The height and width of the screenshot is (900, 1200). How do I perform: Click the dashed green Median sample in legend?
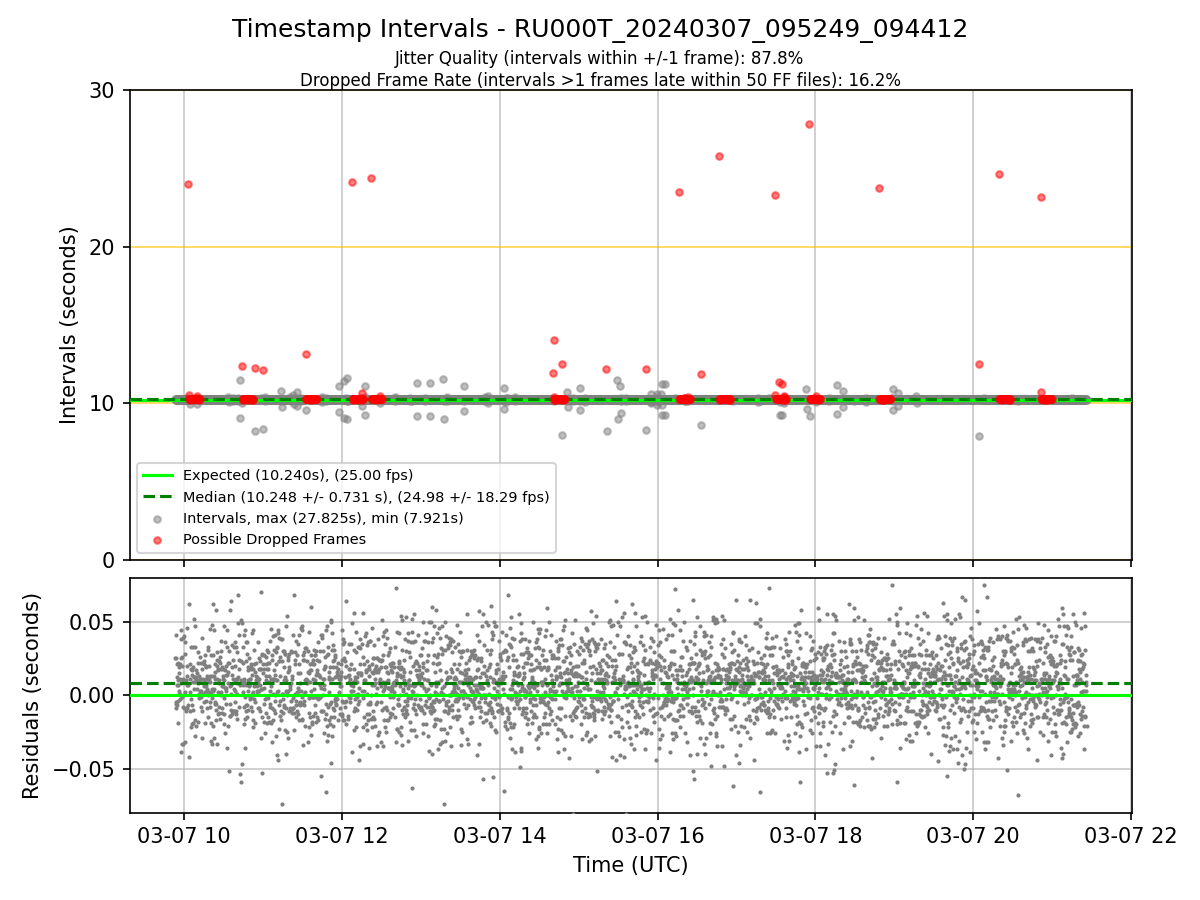click(x=157, y=496)
